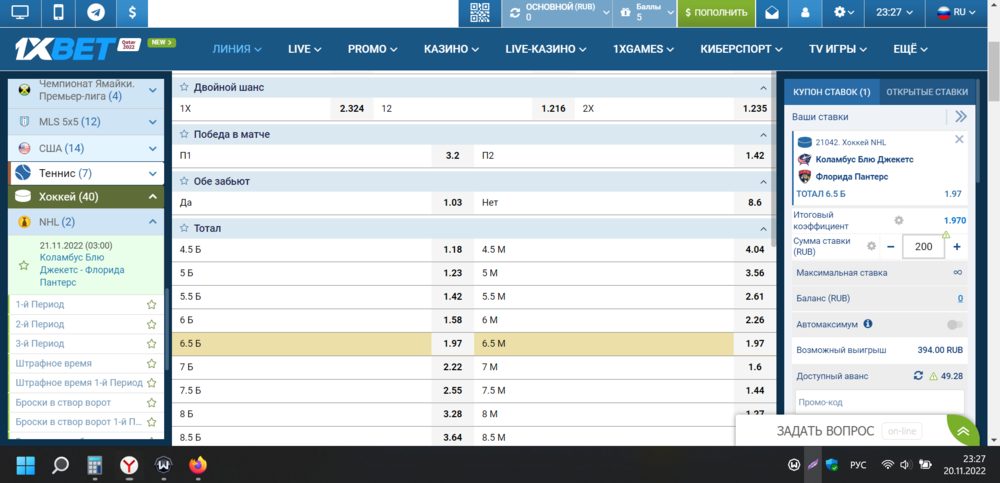1000x483 pixels.
Task: Open the Telegram icon in top bar
Action: point(96,12)
